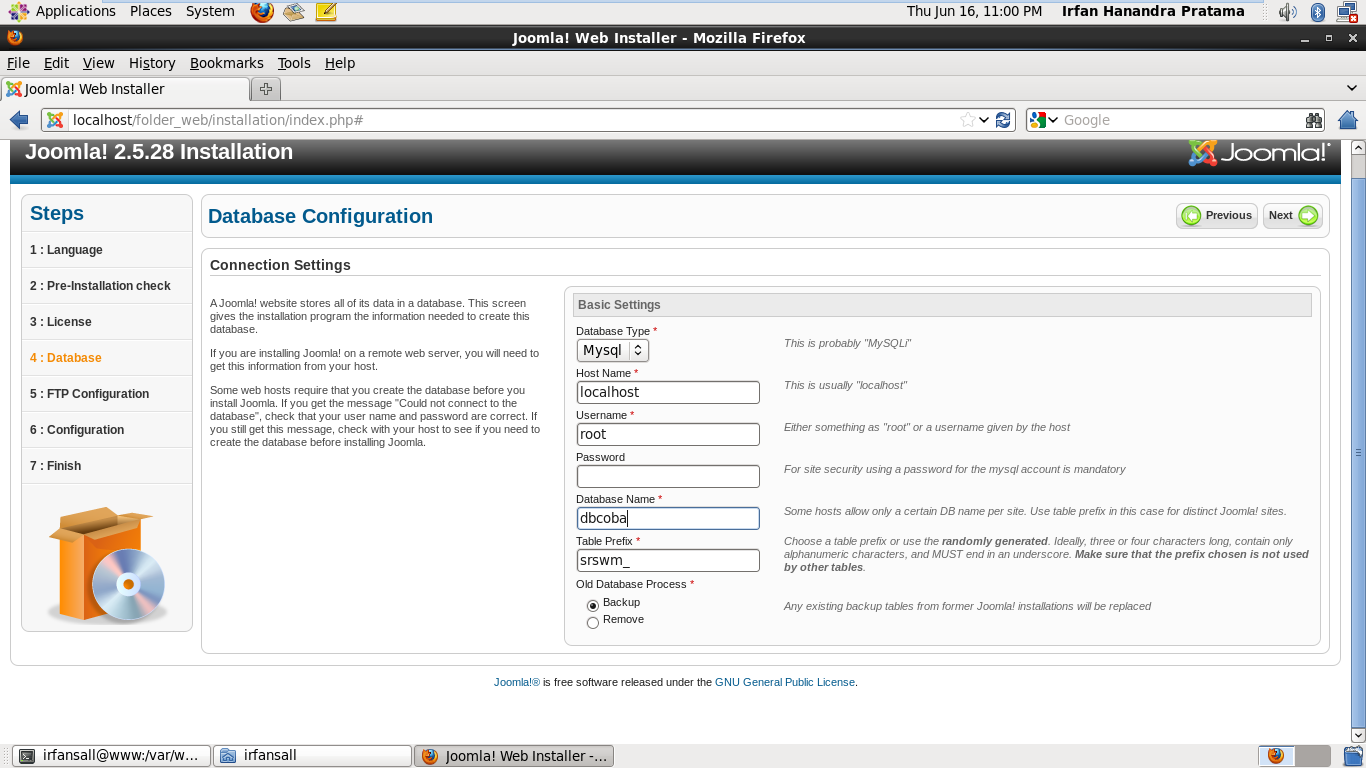1366x768 pixels.
Task: Click the terminal taskbar button irfansall@www
Action: click(x=112, y=756)
